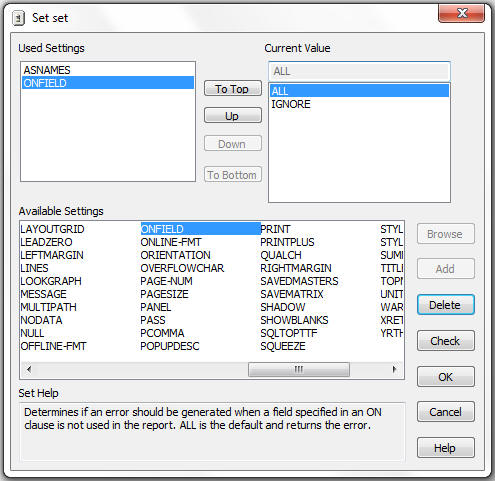
Task: Click the Current Value text field
Action: [x=359, y=71]
